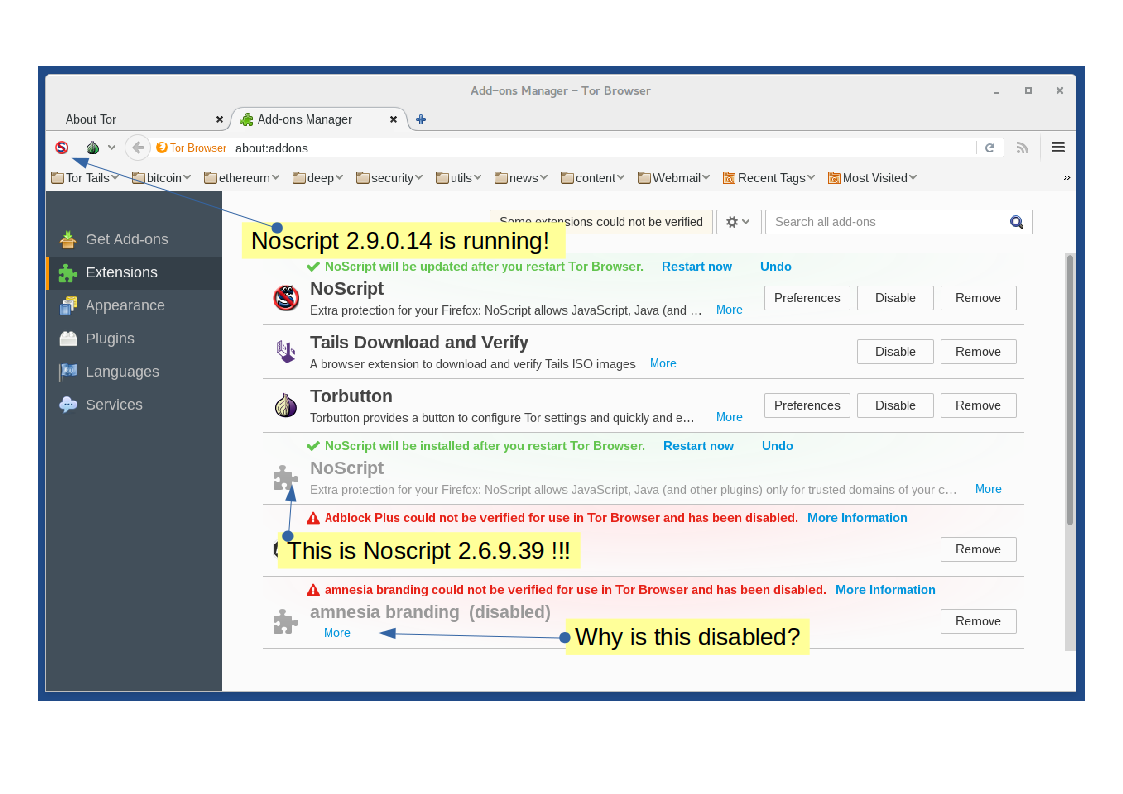The width and height of the screenshot is (1123, 794).
Task: Click Undo for NoScript update
Action: point(776,266)
